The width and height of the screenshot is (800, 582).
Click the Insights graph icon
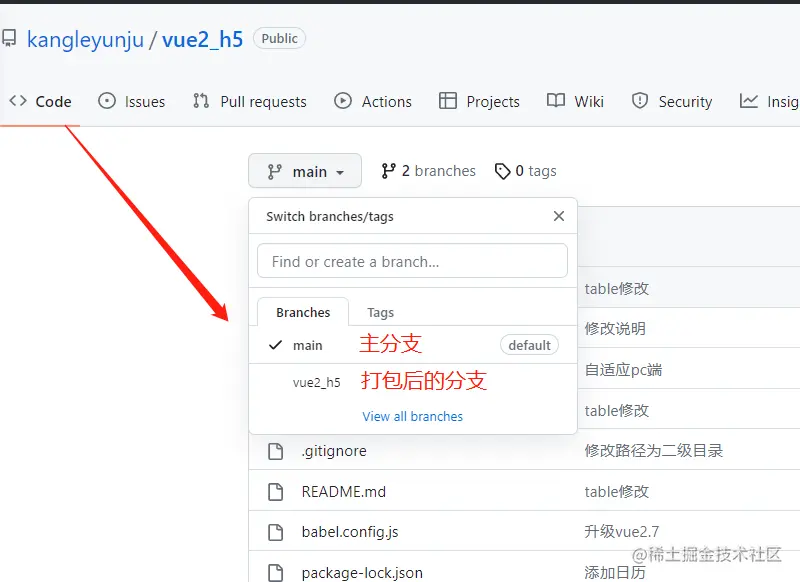click(748, 100)
